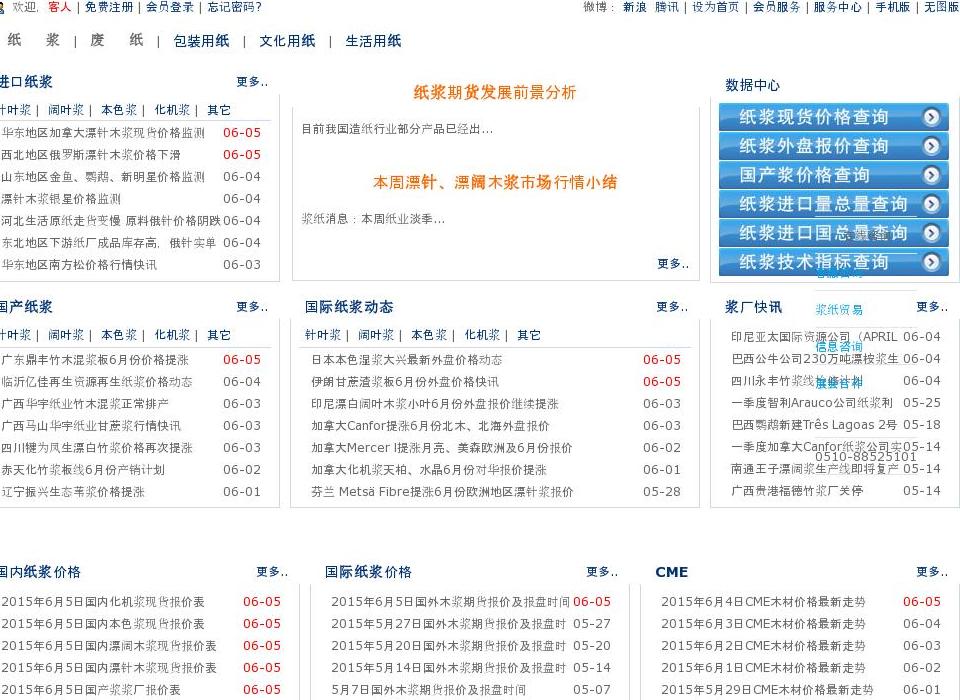
Task: Open 赤天化竹浆板线6月份产销计划
Action: pos(83,470)
